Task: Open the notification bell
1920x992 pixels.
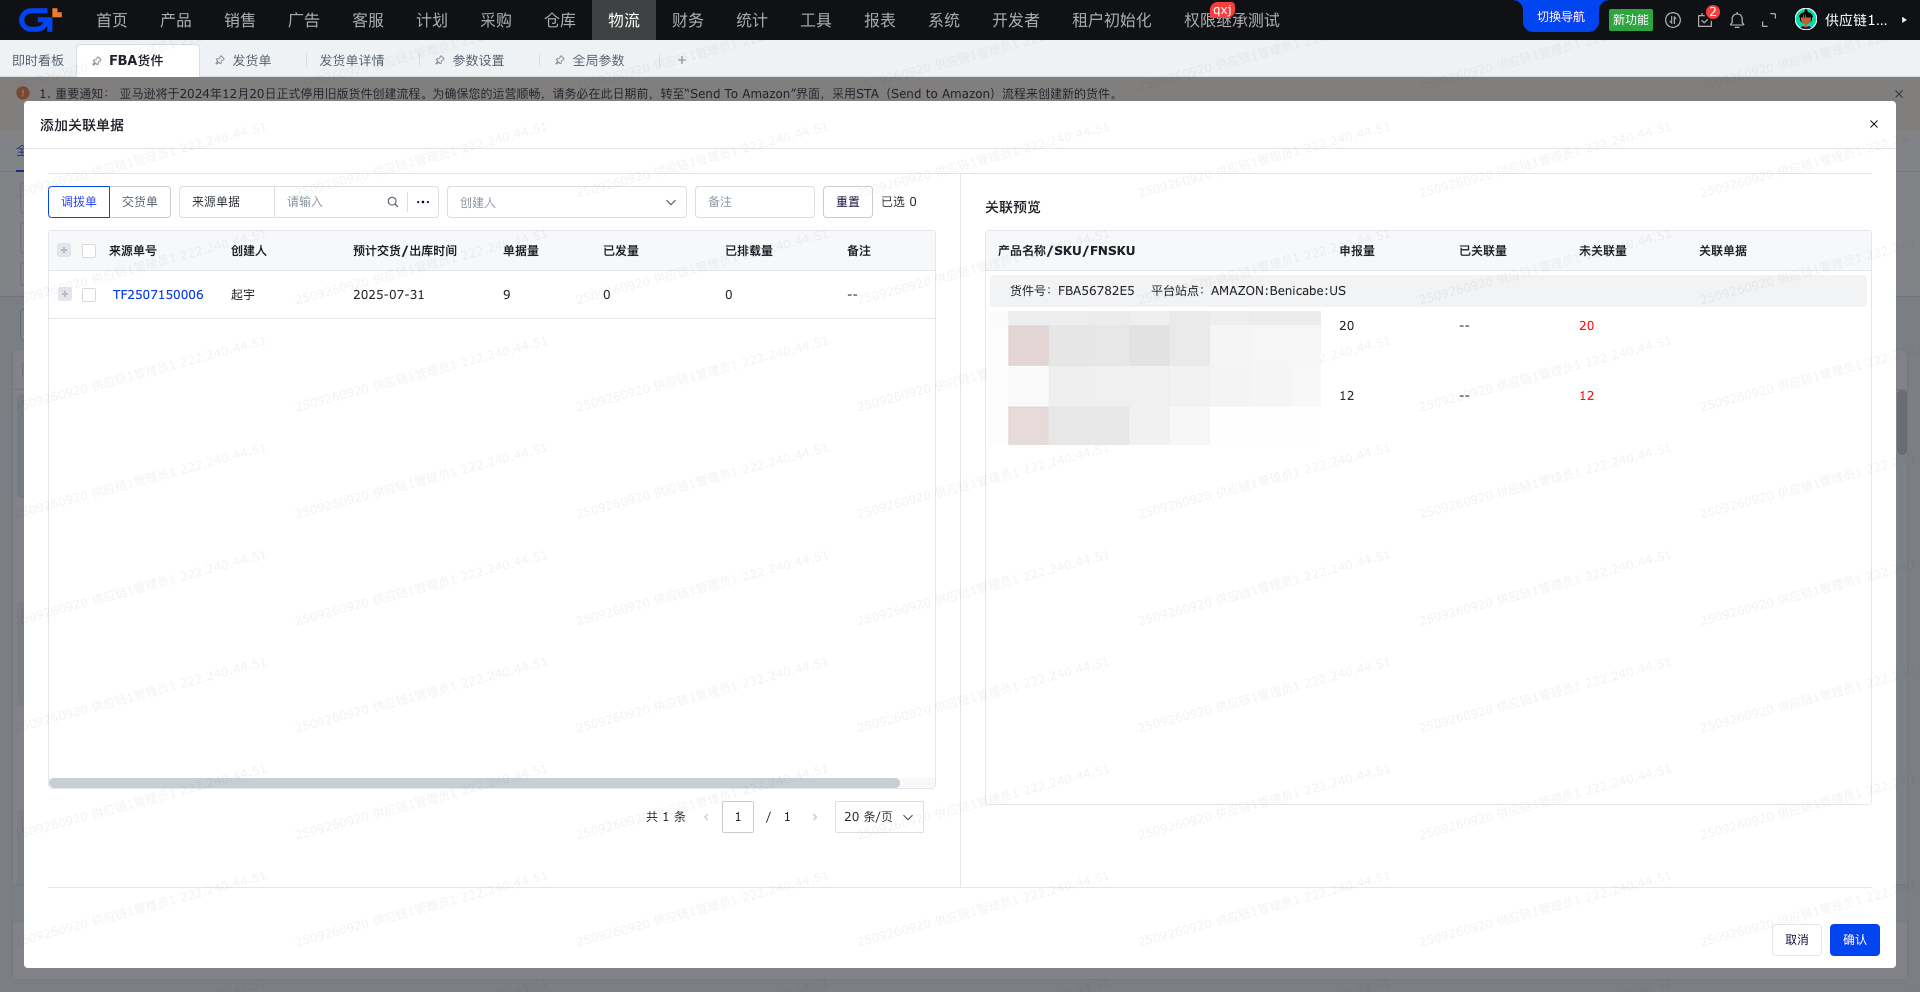Action: 1737,20
